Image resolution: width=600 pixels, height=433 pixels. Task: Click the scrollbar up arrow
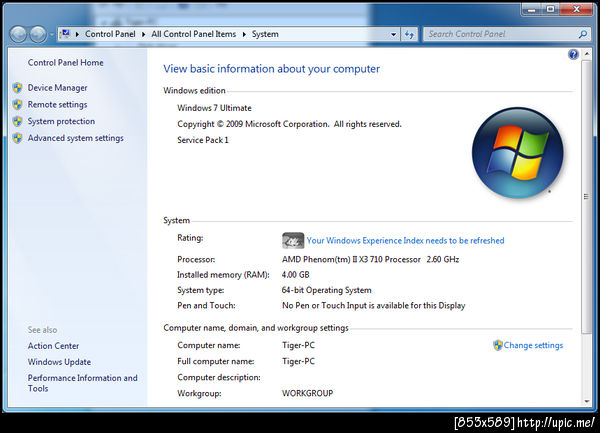(587, 54)
